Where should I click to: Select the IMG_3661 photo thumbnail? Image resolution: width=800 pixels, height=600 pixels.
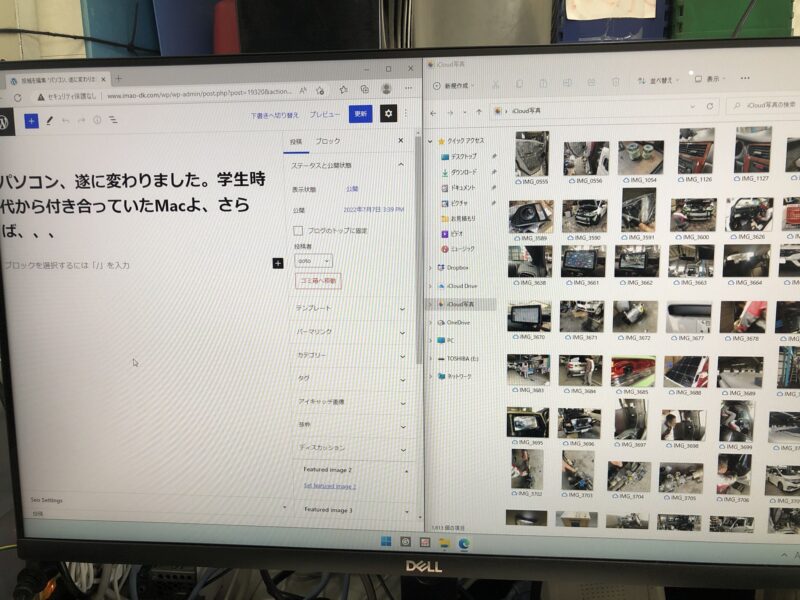click(x=583, y=266)
